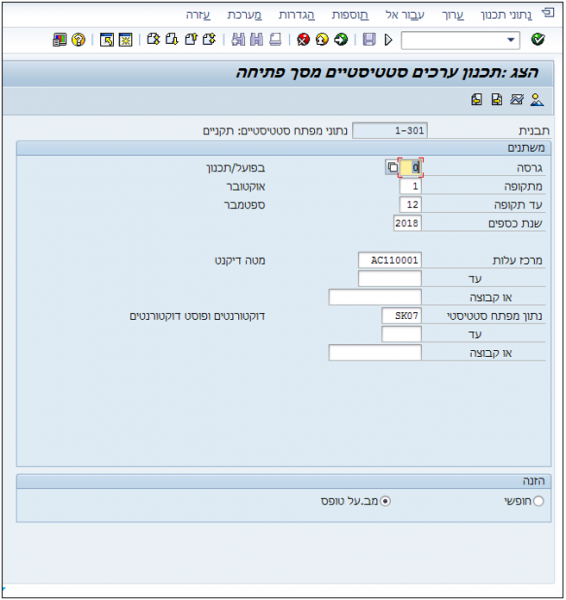Open the מערכת menu

coord(245,15)
